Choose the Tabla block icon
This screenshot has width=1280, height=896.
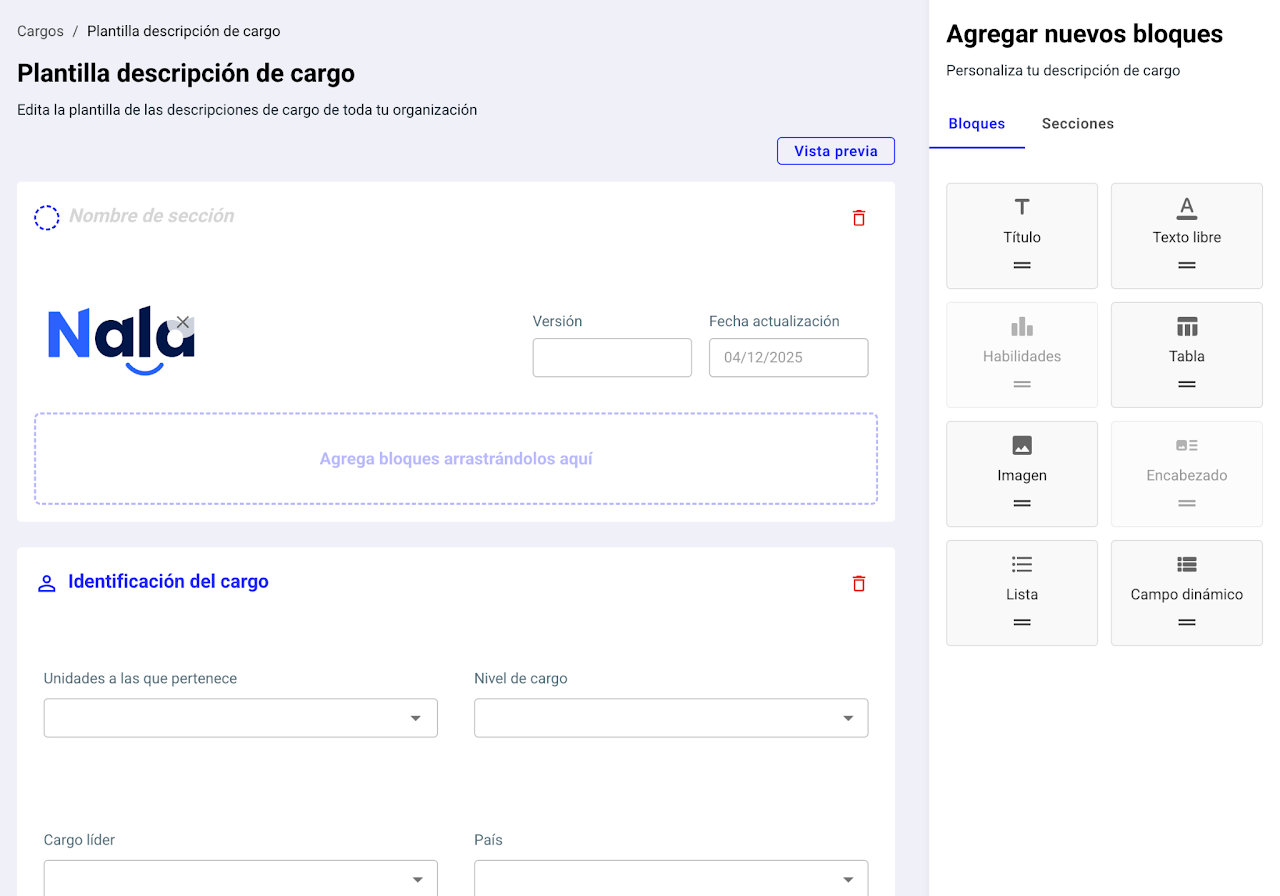1186,327
